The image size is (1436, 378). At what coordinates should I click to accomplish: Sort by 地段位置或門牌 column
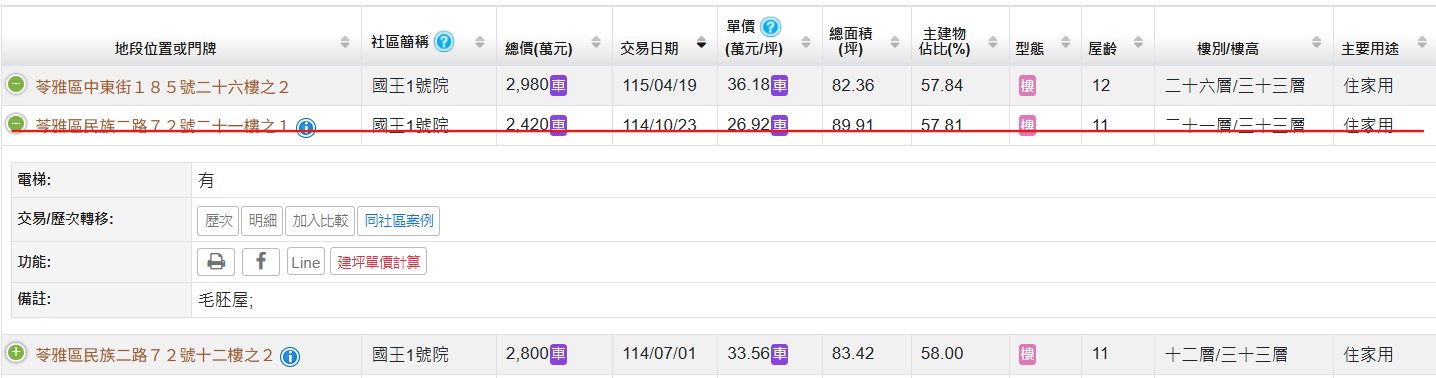coord(346,43)
